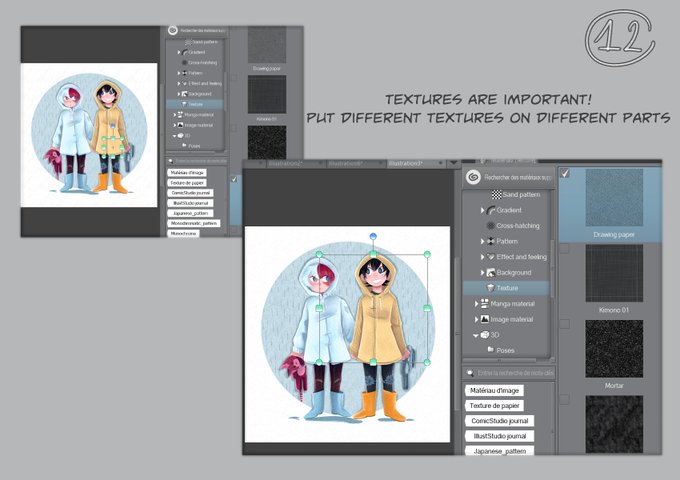The height and width of the screenshot is (480, 680).
Task: Click the Monochromatic_pattern tag in the back window
Action: 194,223
